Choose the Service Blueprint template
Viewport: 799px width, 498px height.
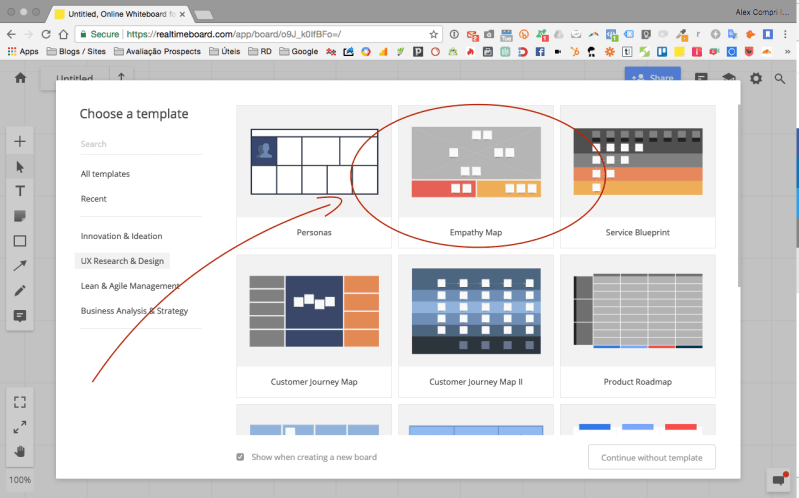(638, 177)
